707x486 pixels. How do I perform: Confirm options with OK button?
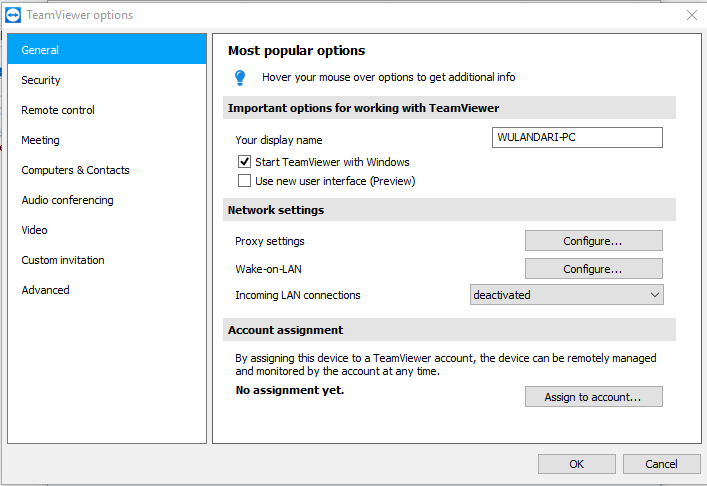click(576, 464)
